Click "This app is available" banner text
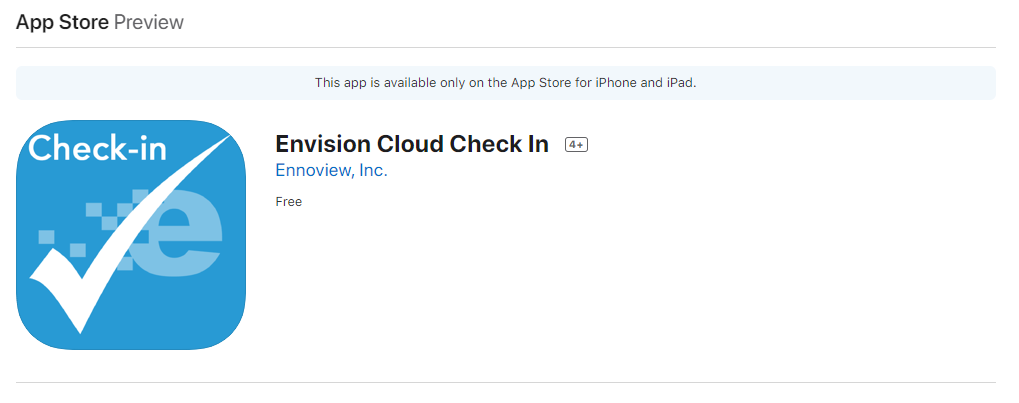The image size is (1019, 403). click(x=370, y=83)
